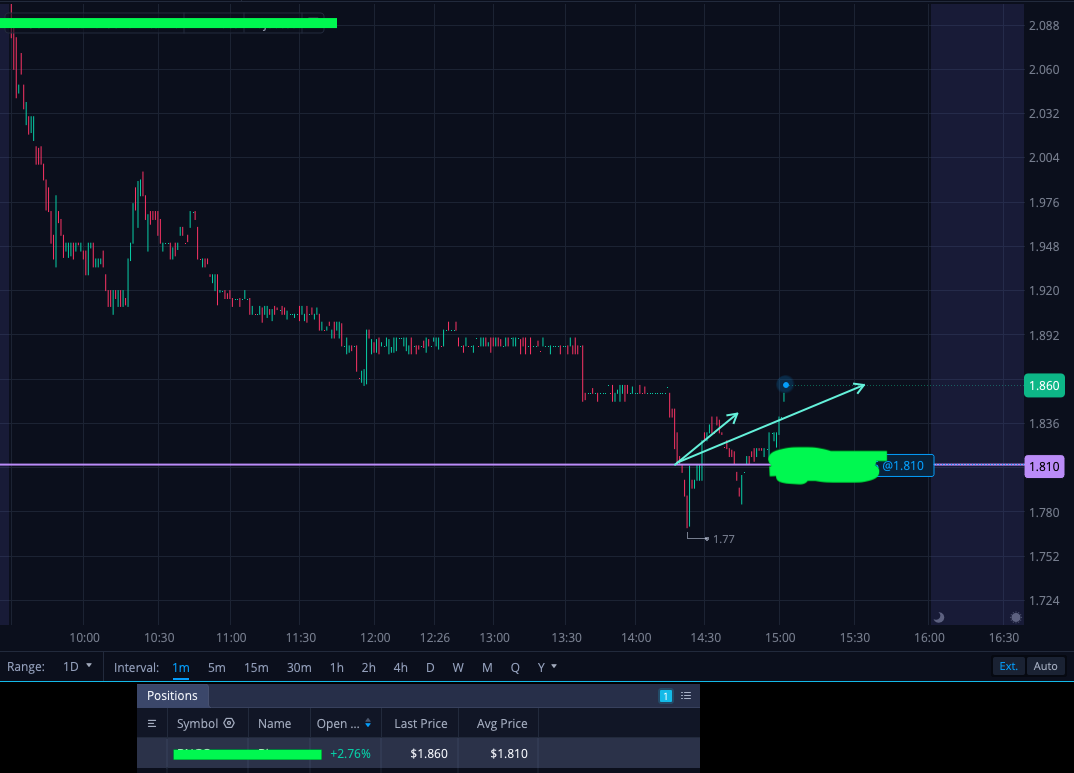Click the purple 1.810 price line label
This screenshot has width=1074, height=773.
1045,466
